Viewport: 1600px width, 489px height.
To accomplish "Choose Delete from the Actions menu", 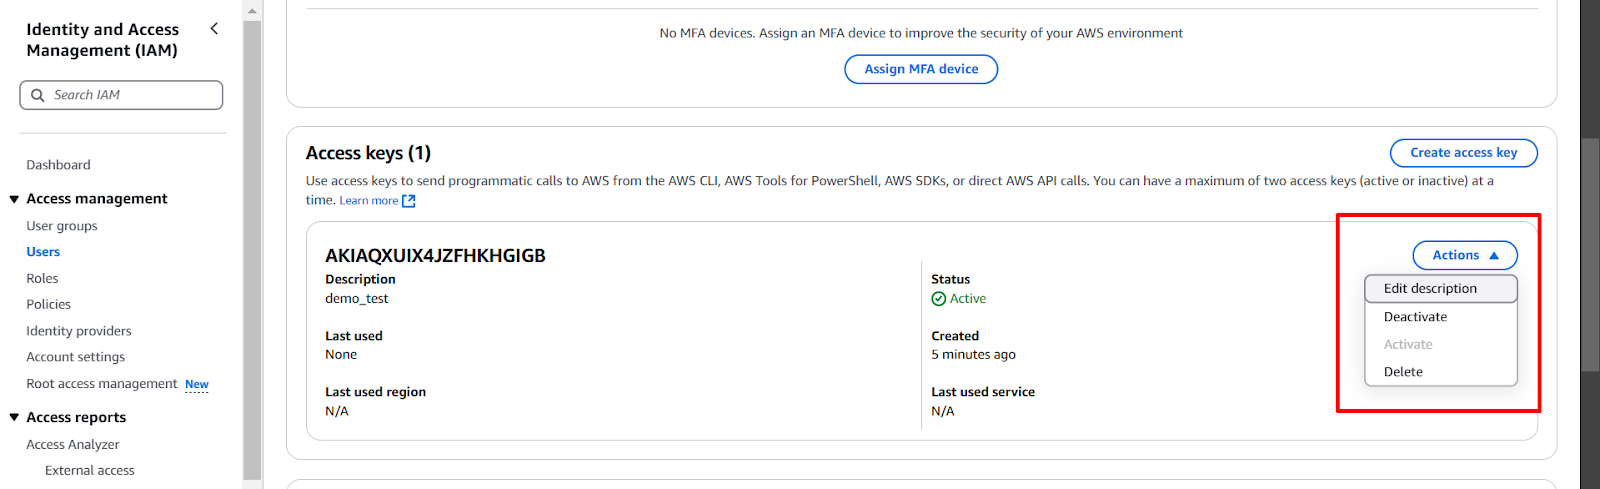I will 1441,372.
